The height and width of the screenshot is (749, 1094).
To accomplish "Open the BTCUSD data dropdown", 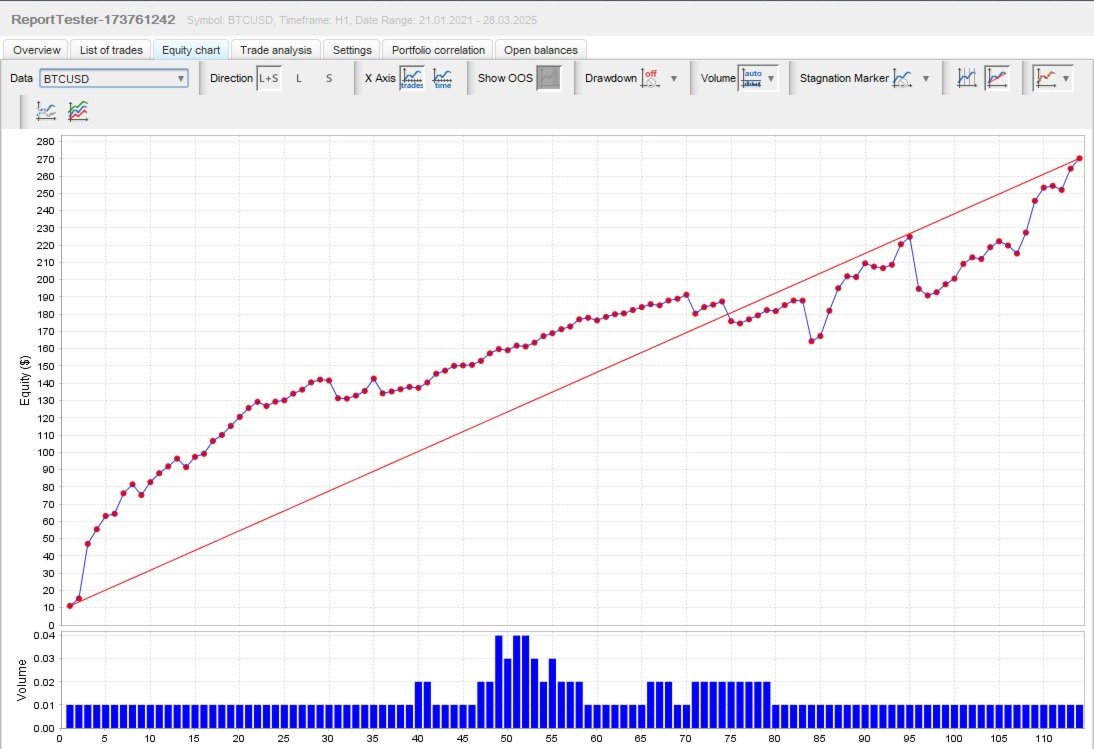I will click(114, 78).
